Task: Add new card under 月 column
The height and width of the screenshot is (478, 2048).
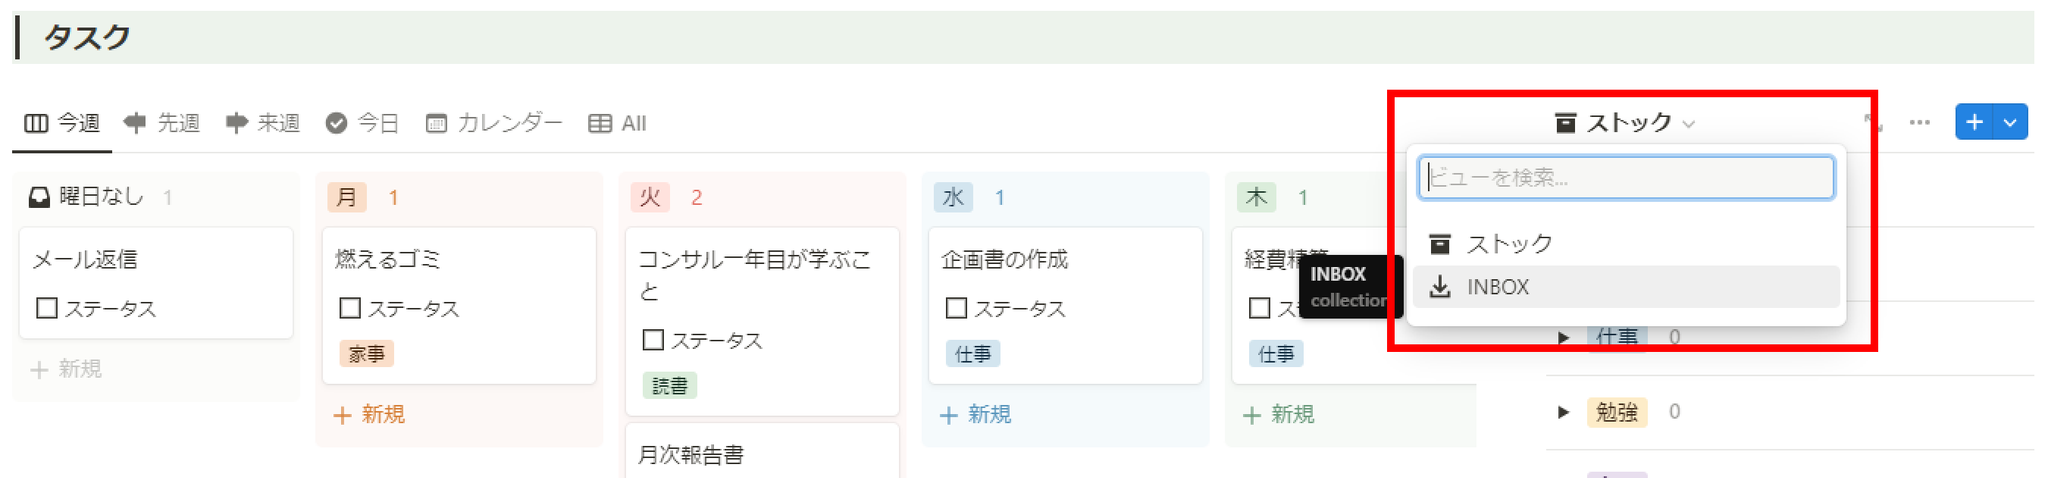Action: coord(370,414)
